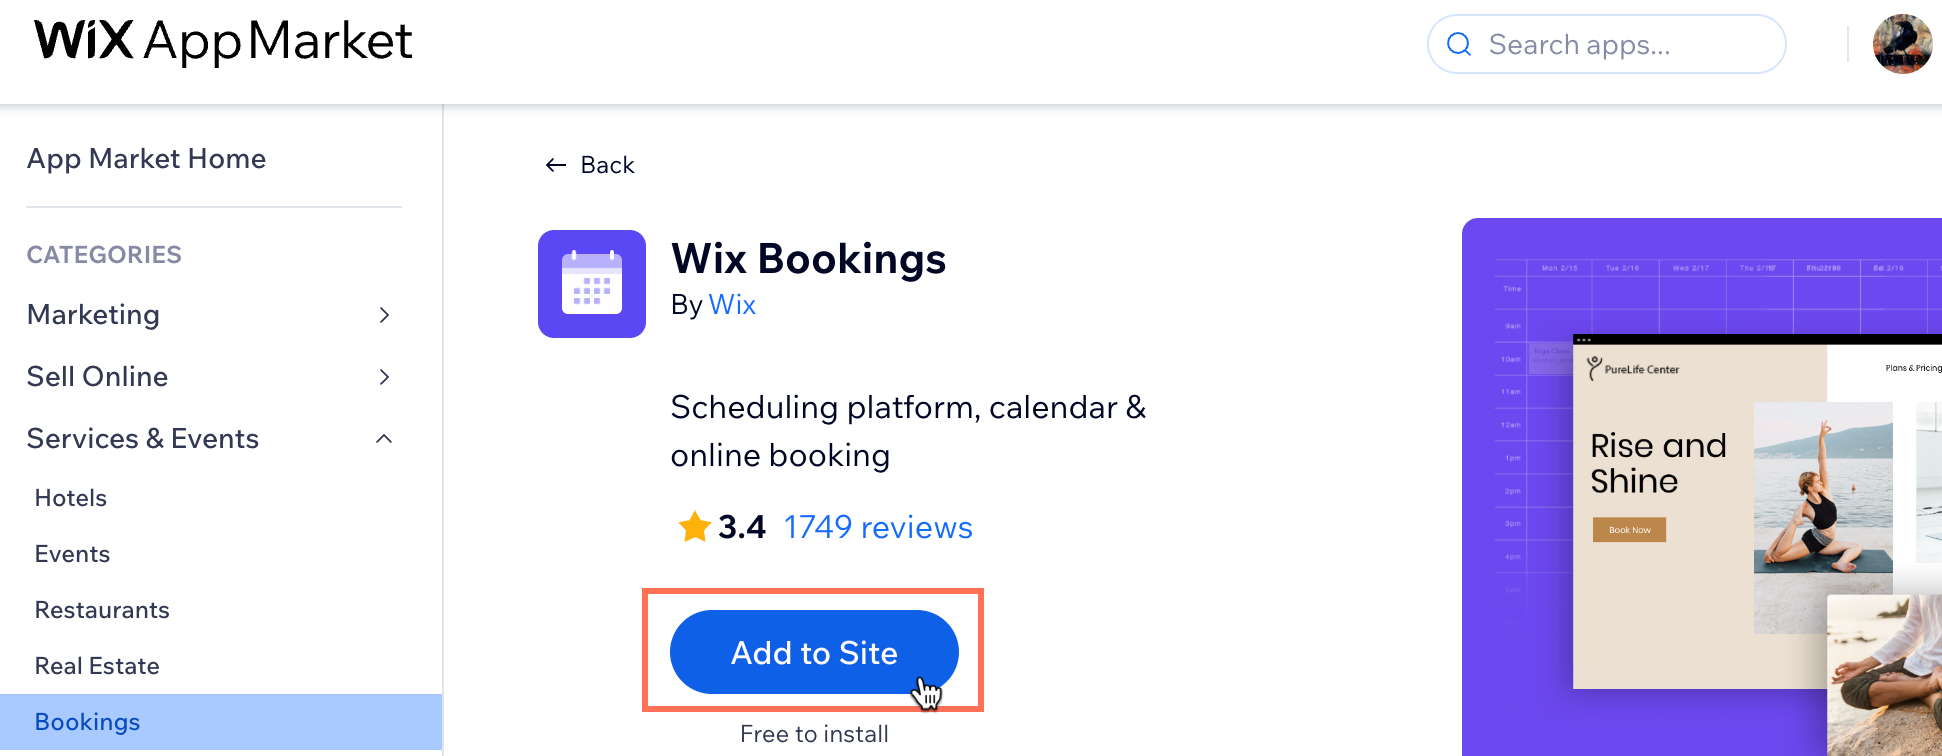Click the Add to Site button
Image resolution: width=1942 pixels, height=756 pixels.
click(x=814, y=652)
